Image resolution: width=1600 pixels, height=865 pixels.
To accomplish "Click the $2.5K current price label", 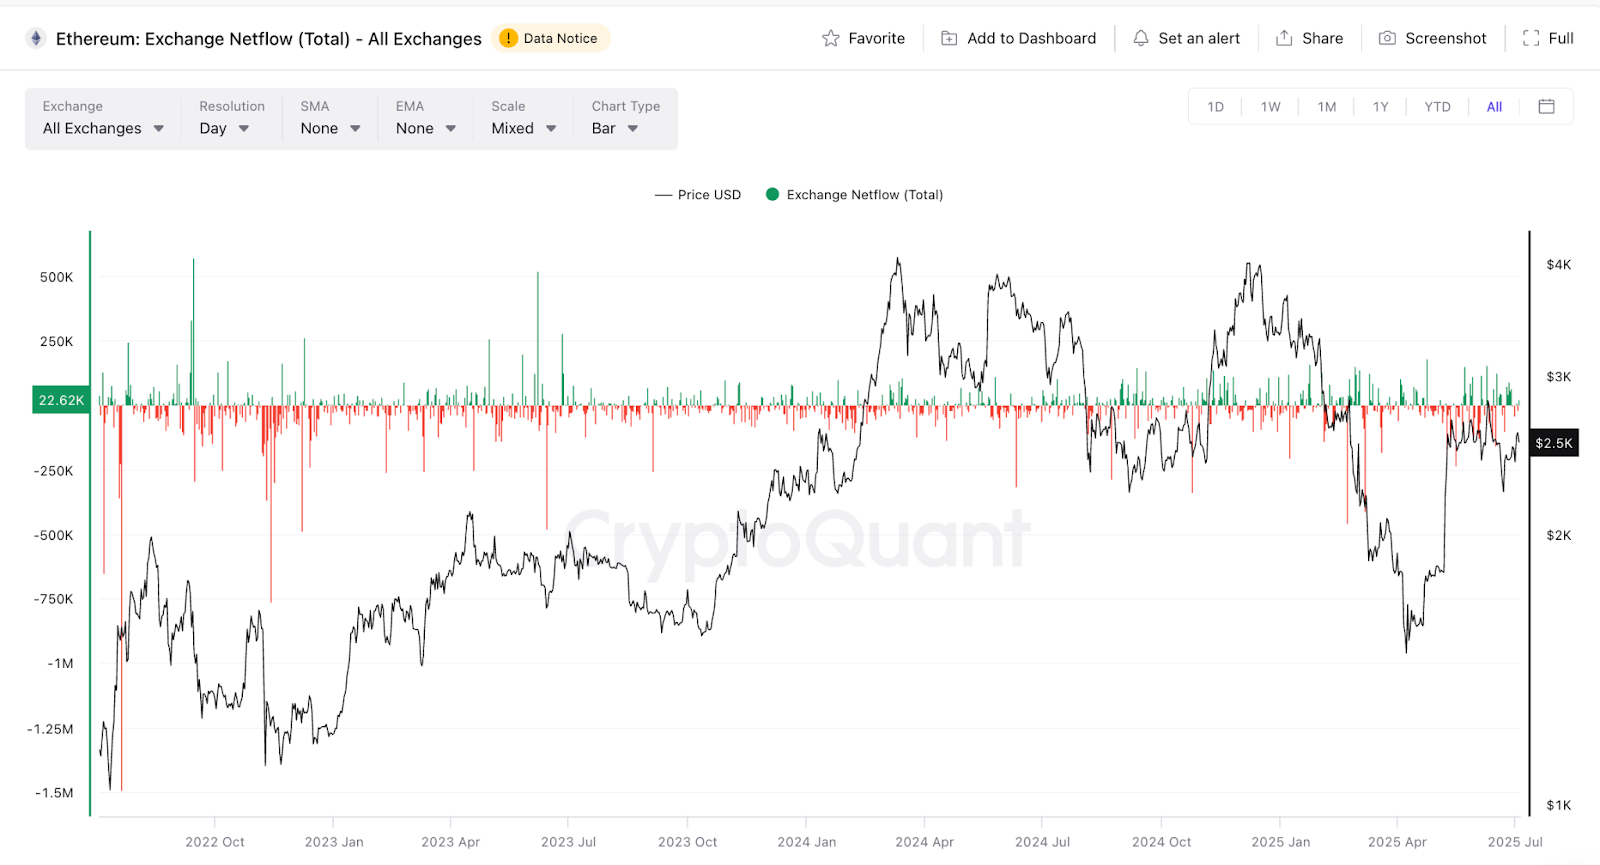I will click(1554, 443).
